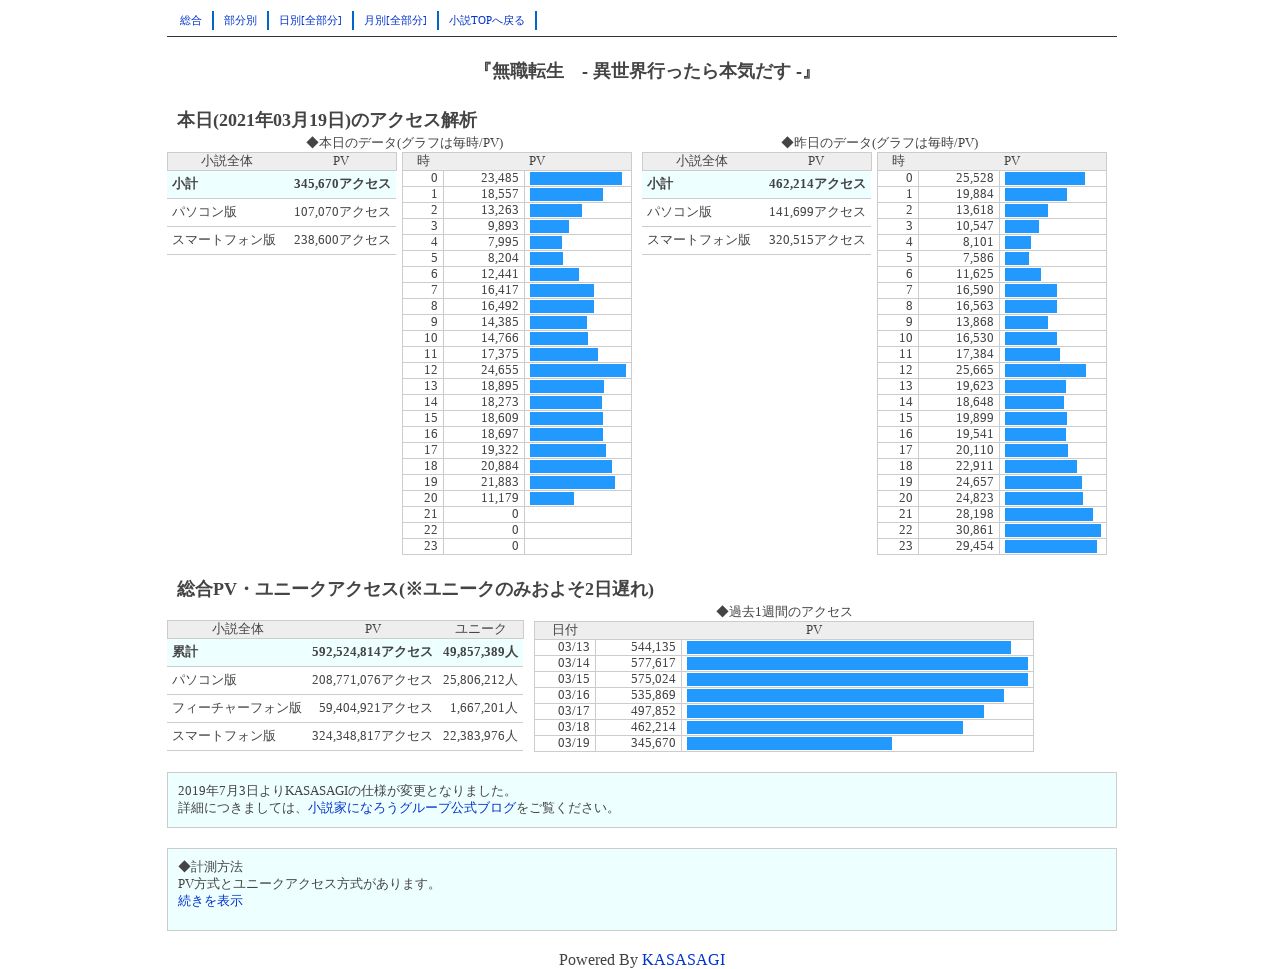
Task: Select yesterday's パソコン版 141,699アクセス
Action: pos(817,212)
